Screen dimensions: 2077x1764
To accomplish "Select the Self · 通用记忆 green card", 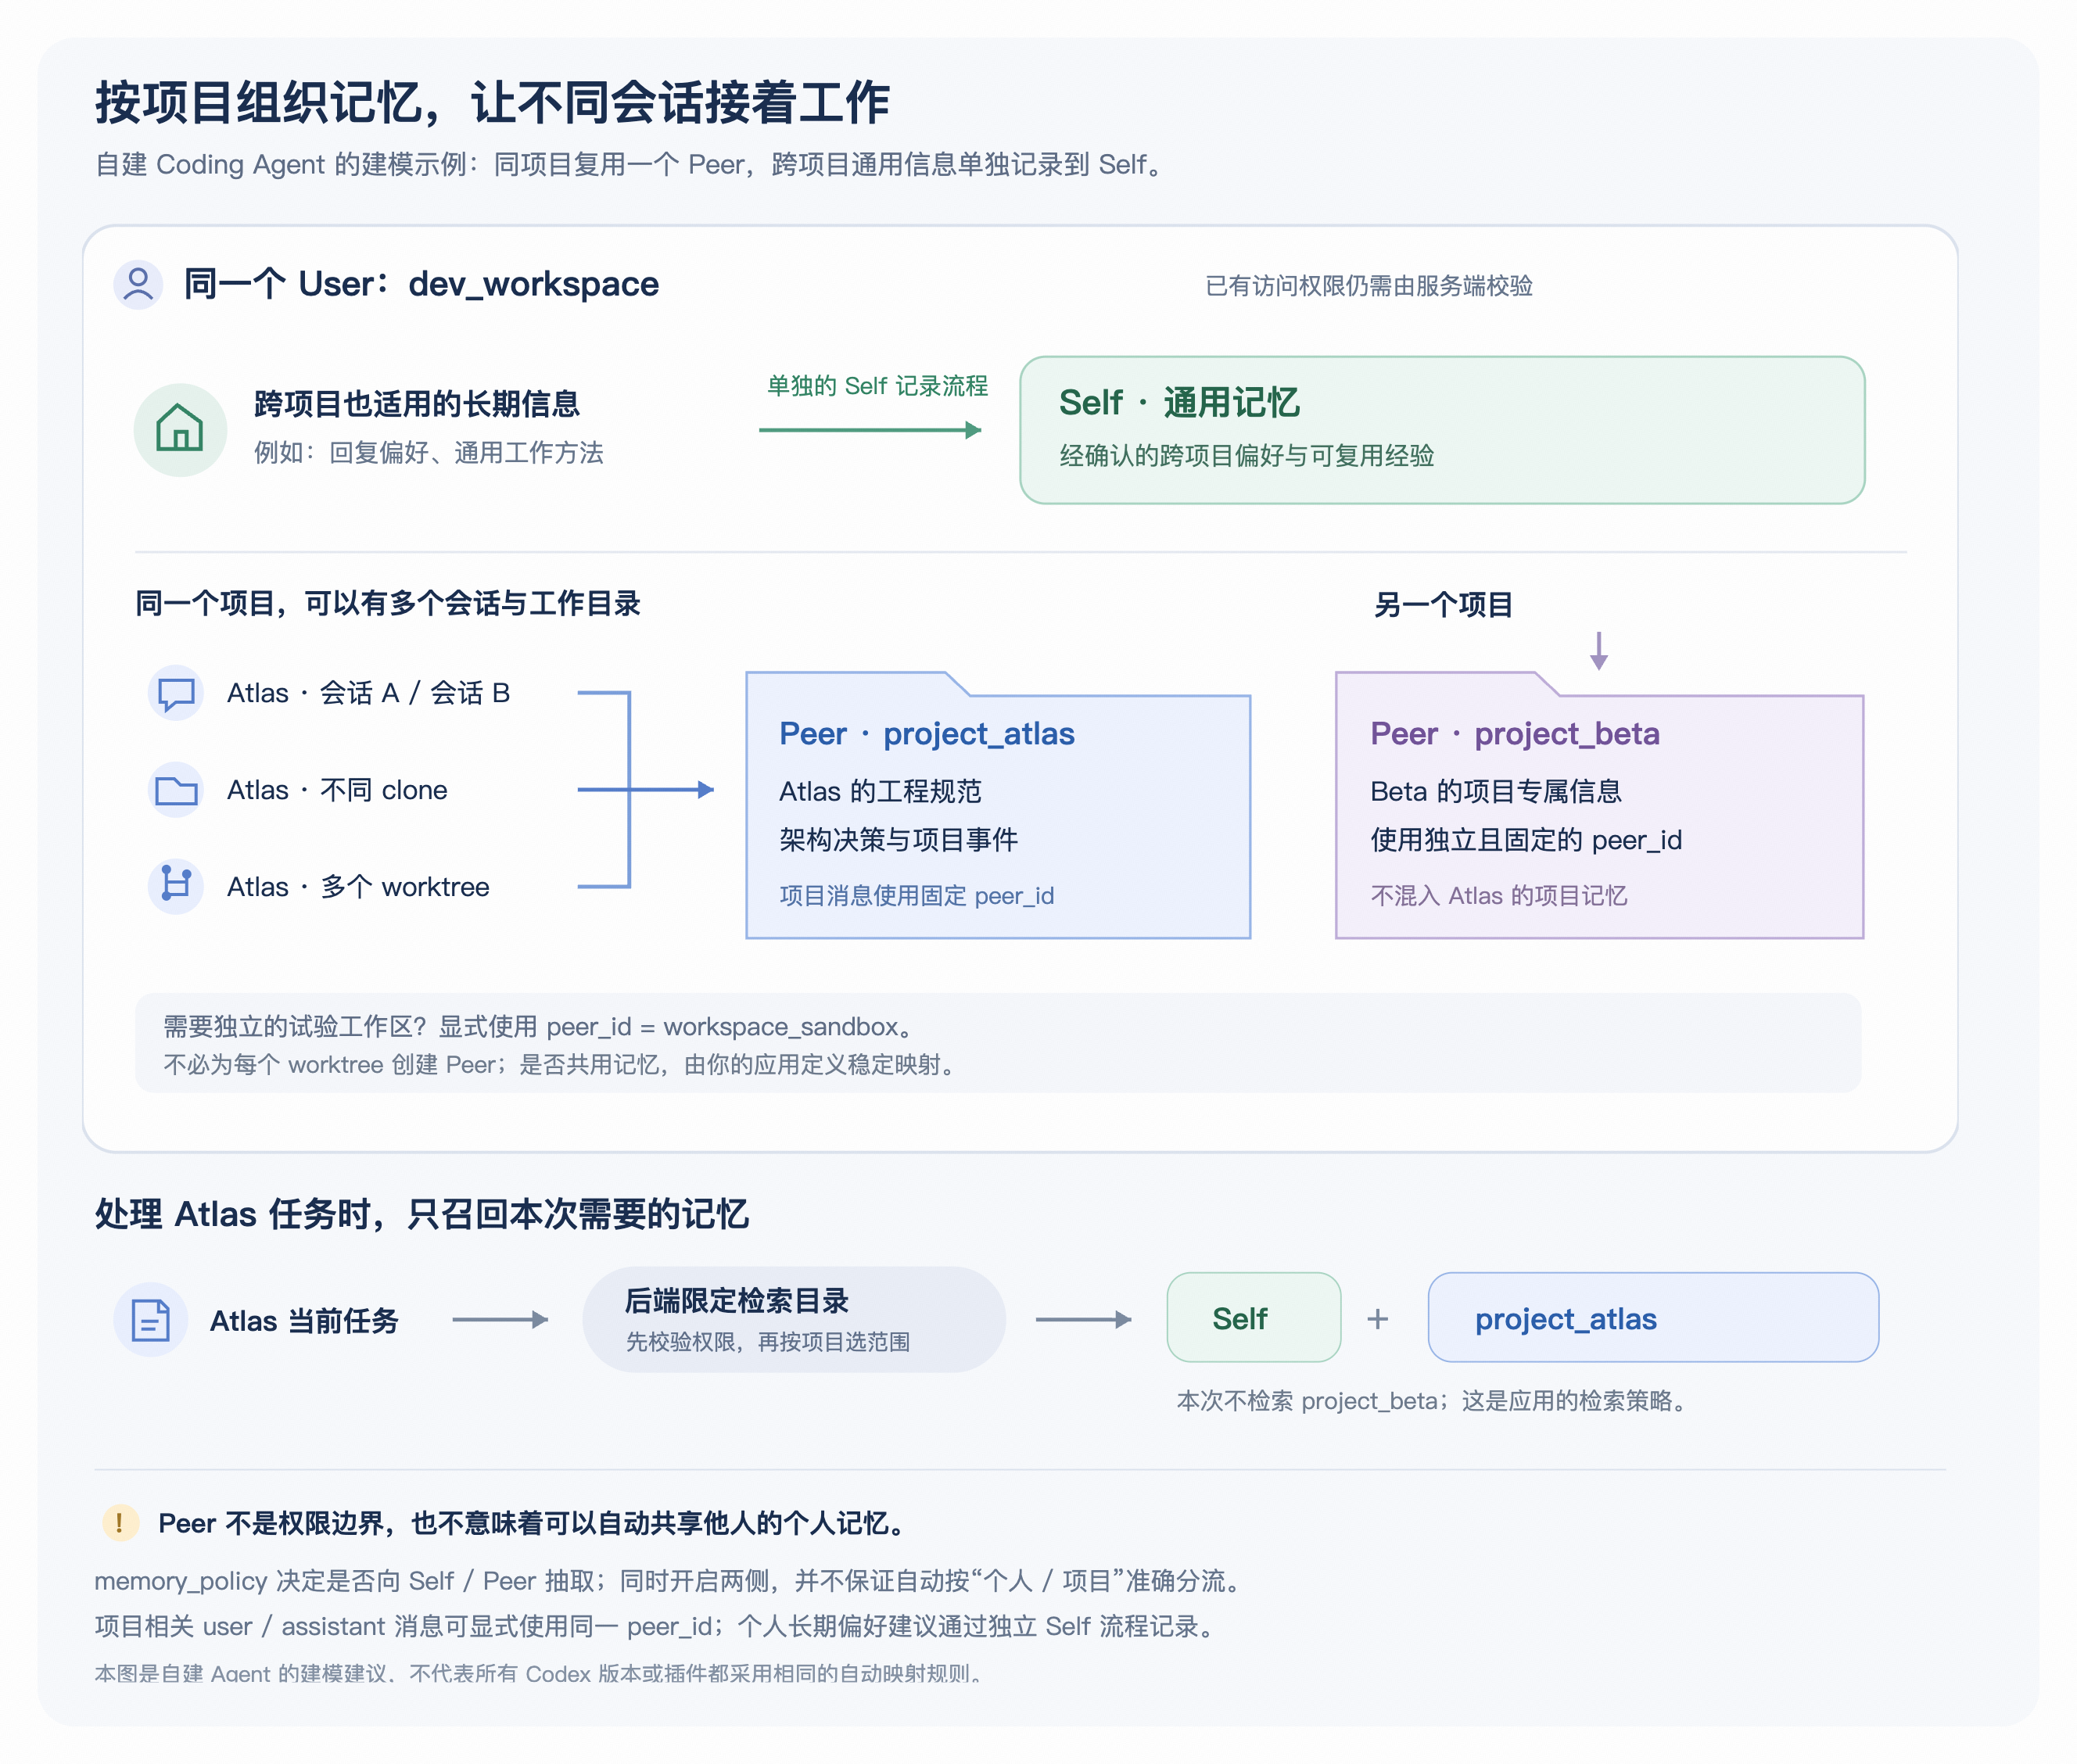I will (1442, 430).
